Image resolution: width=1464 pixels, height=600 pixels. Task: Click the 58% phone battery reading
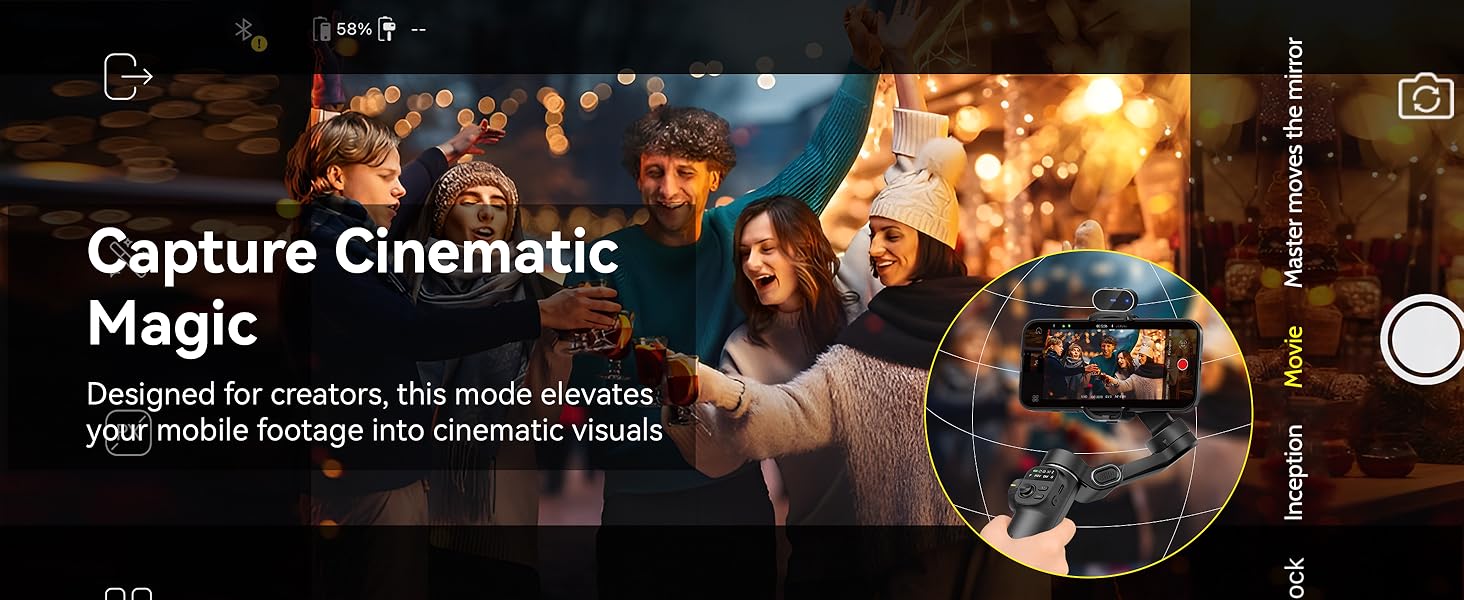coord(354,29)
